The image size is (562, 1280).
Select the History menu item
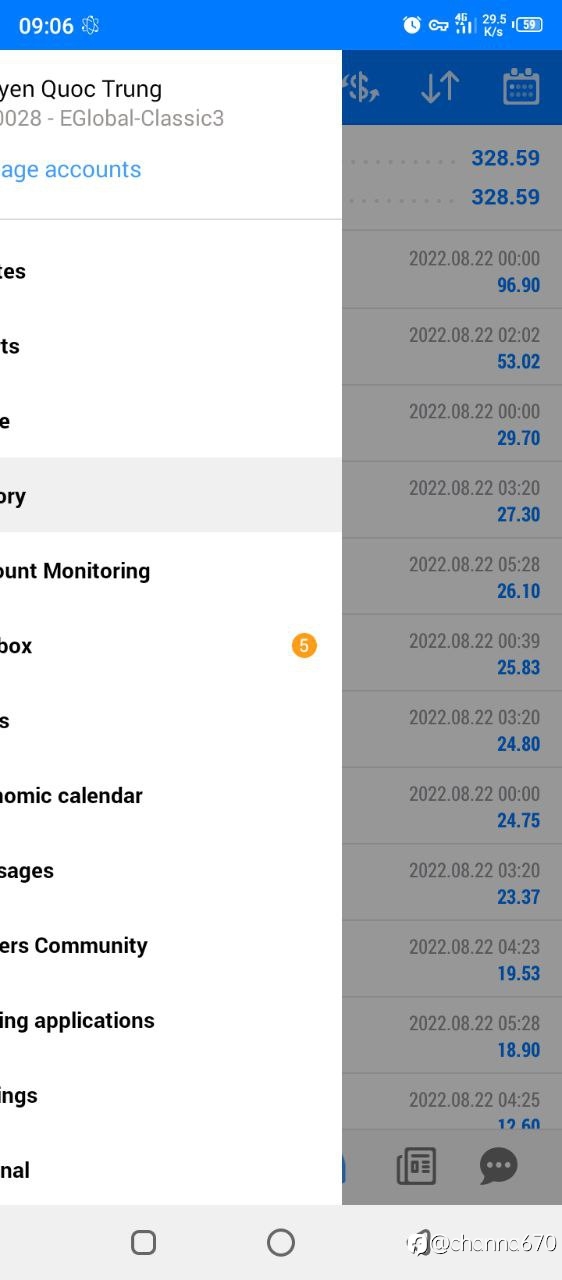(171, 496)
